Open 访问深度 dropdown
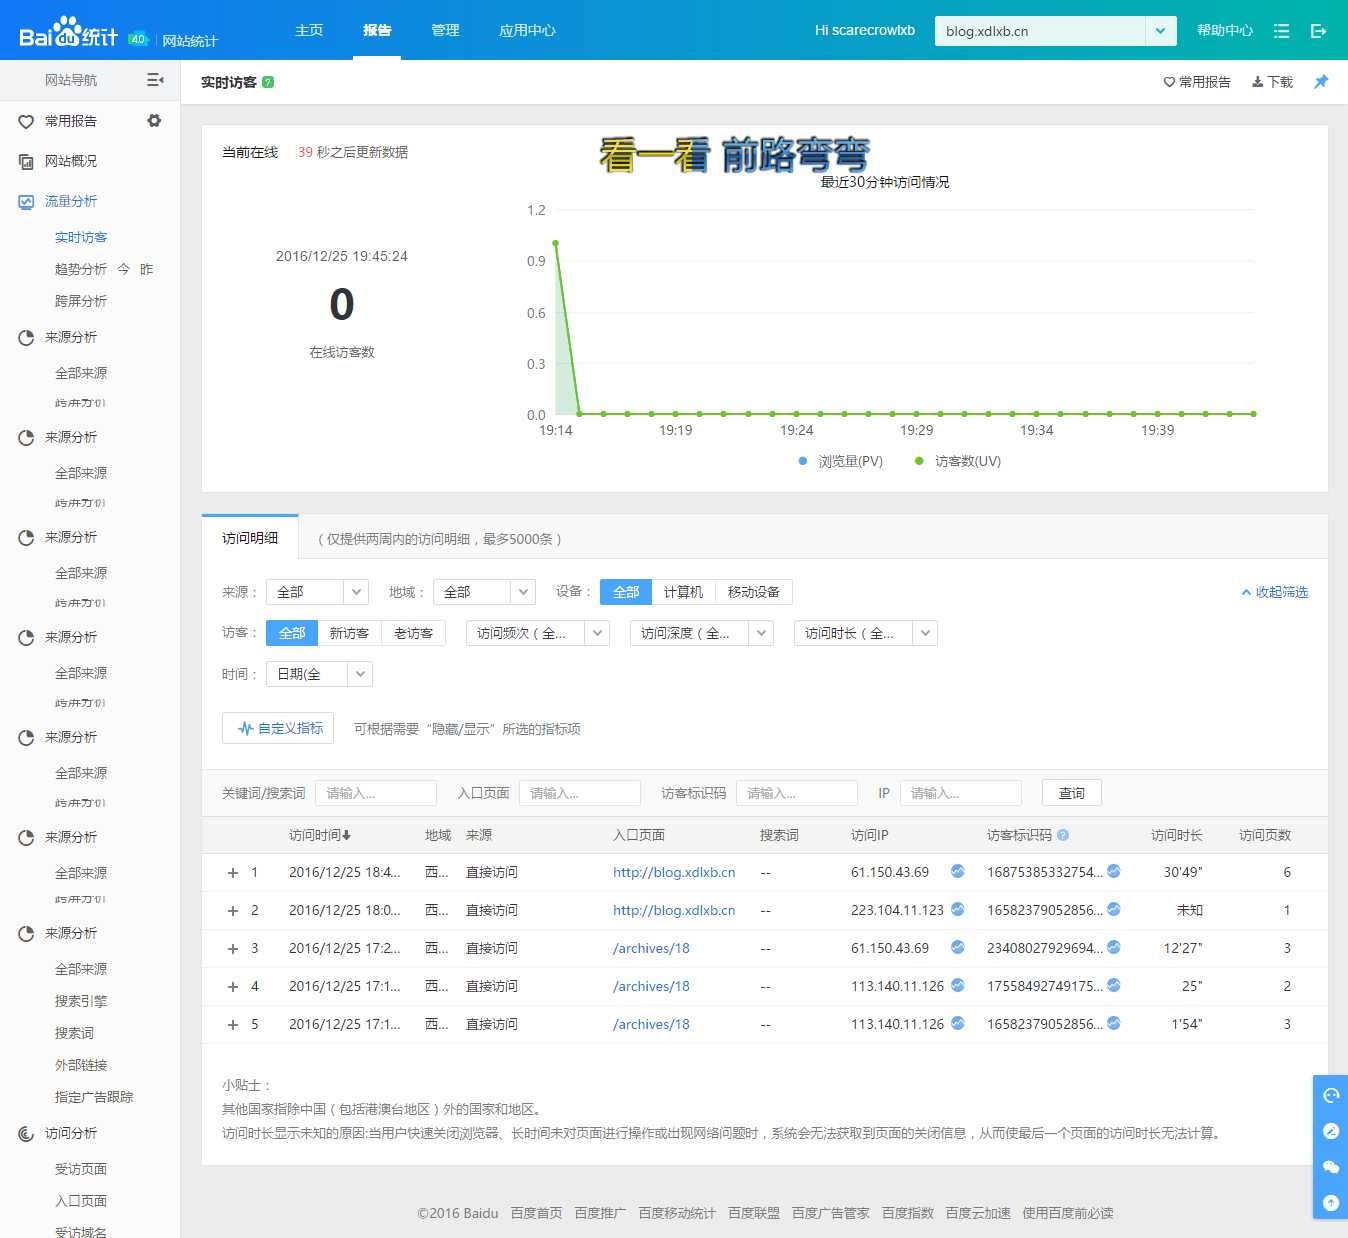Screen dimensions: 1348x1238 (x=702, y=633)
